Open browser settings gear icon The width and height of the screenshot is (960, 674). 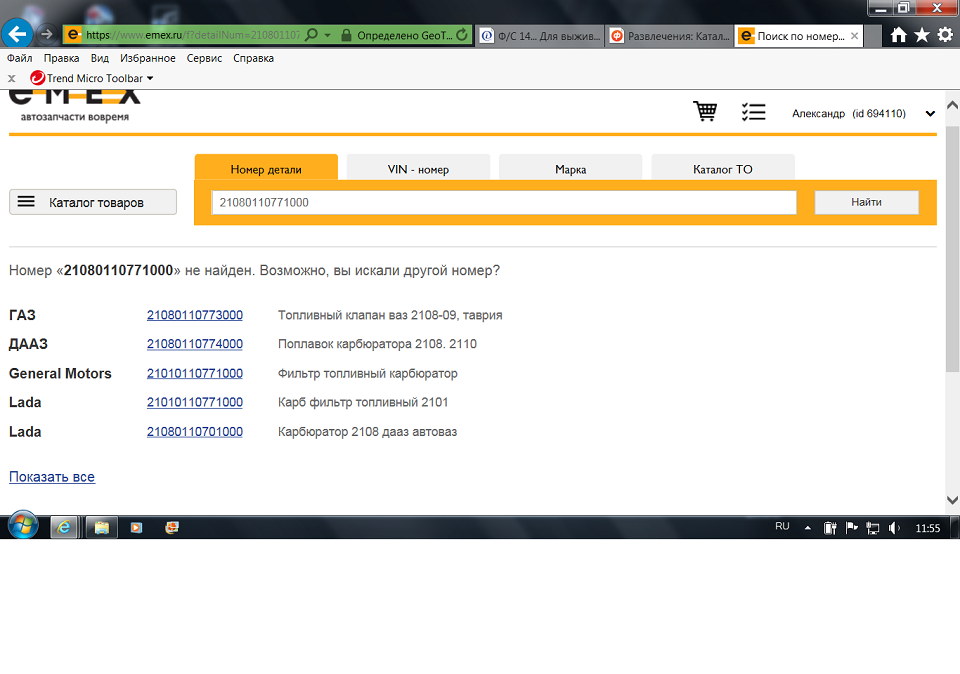pyautogui.click(x=944, y=35)
